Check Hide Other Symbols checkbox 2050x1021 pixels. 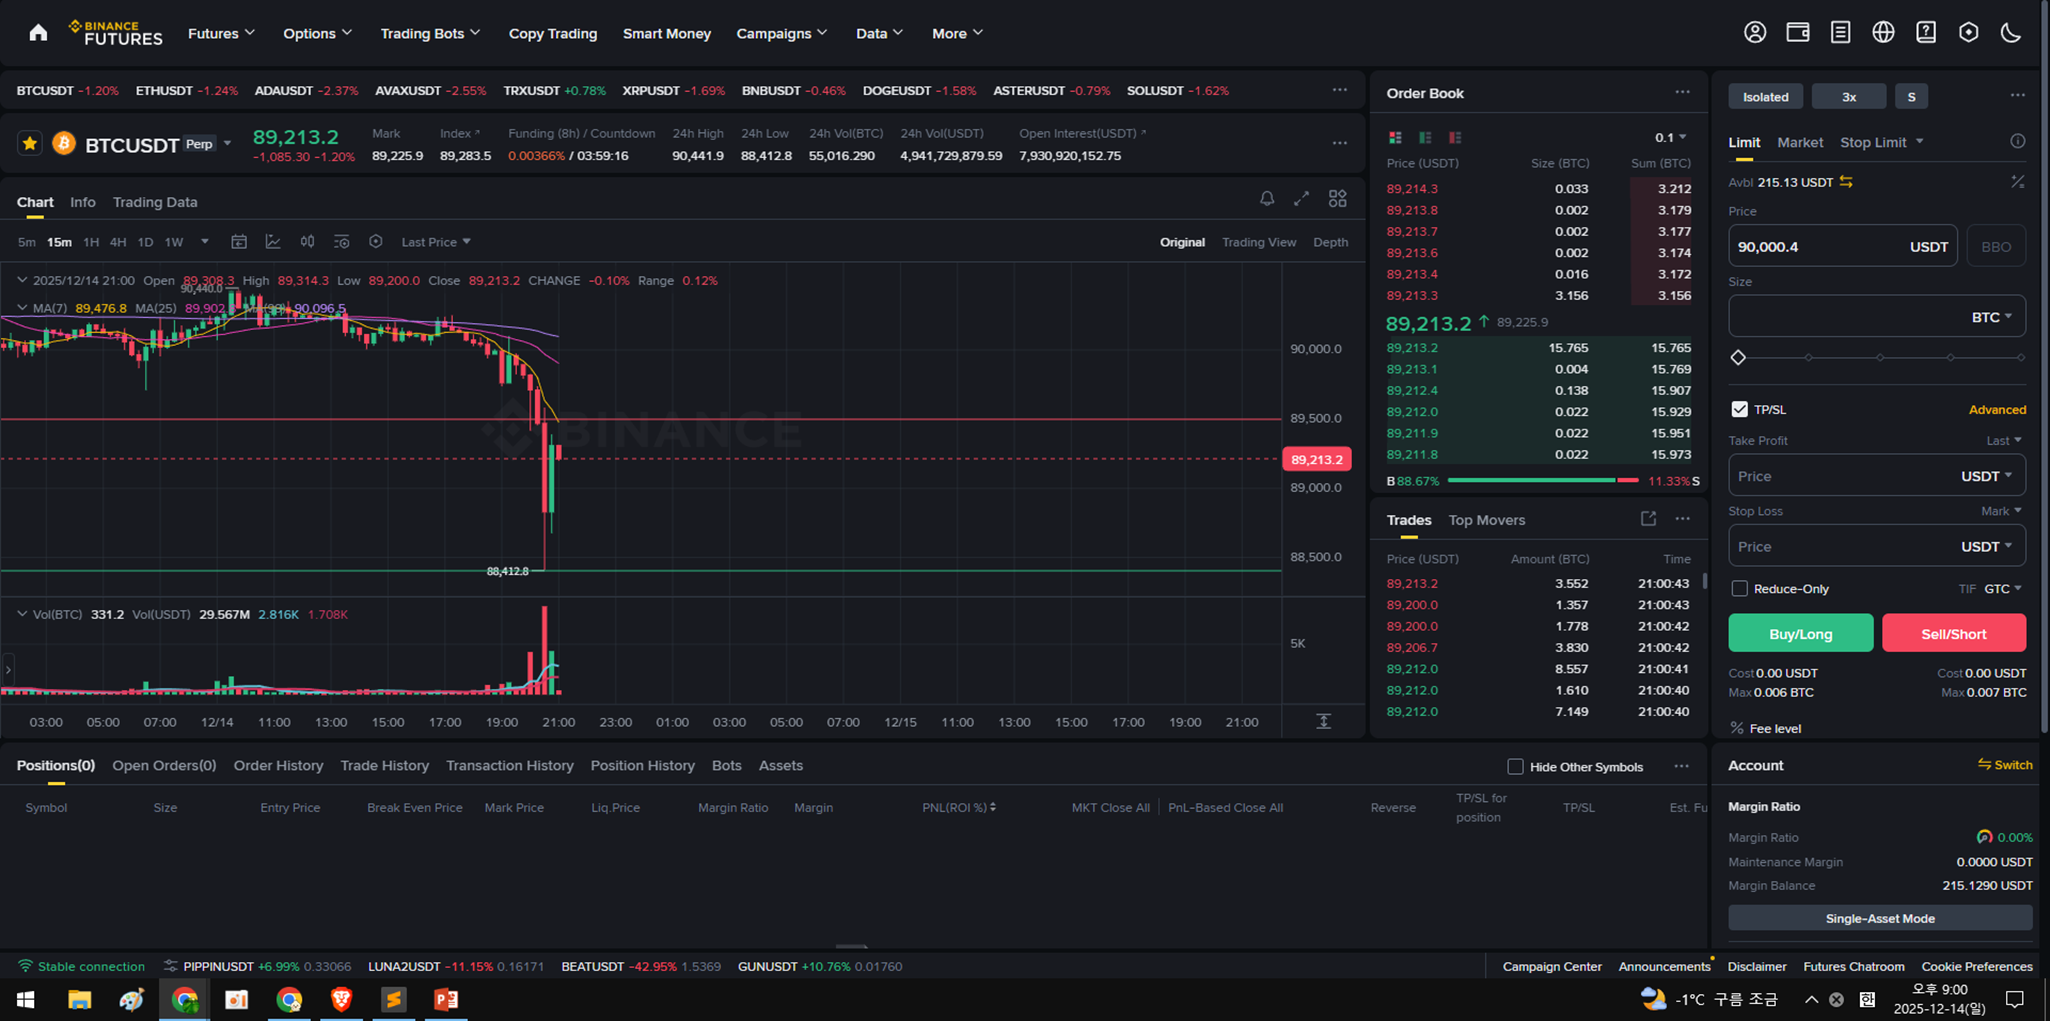[1515, 767]
